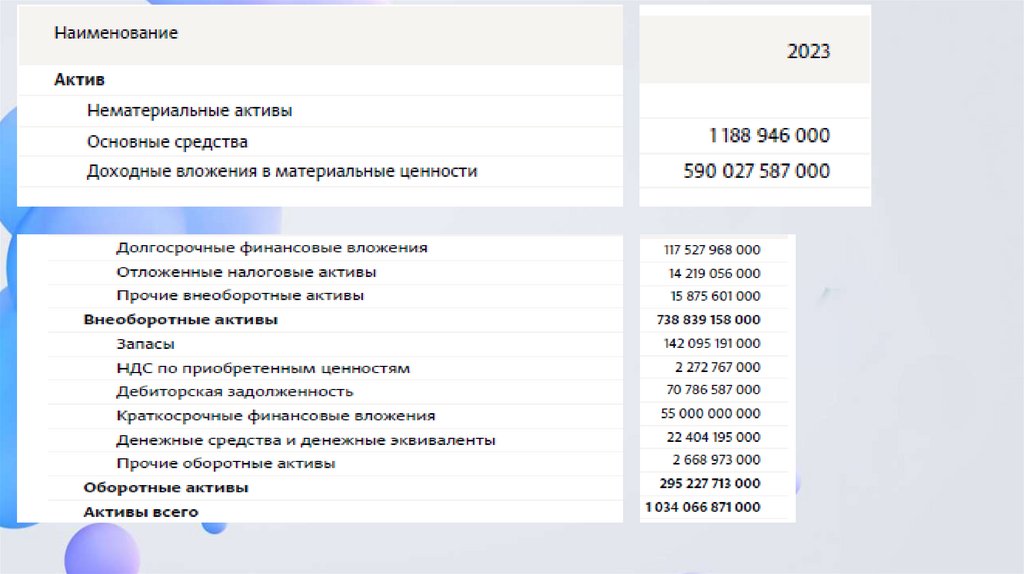The width and height of the screenshot is (1024, 574).
Task: Select the bold 'Актив' section heading
Action: 79,80
